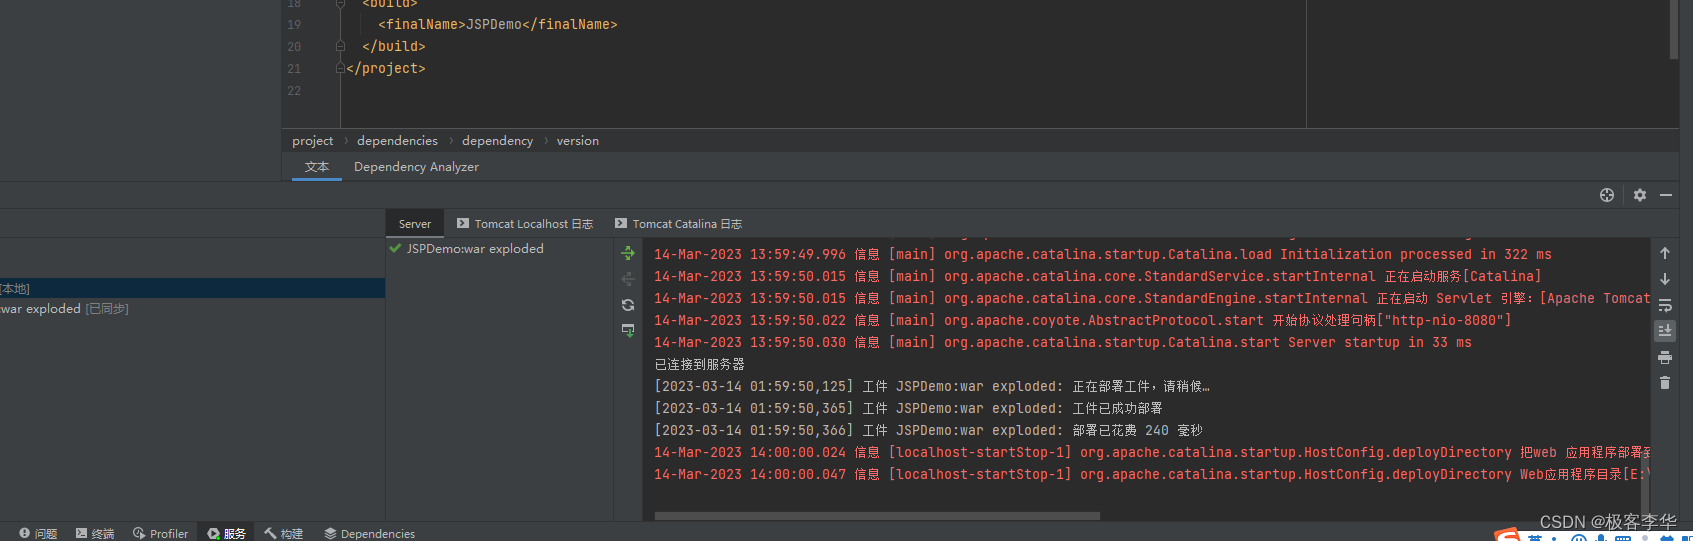Select the highlighted [本地] tree row

[x=192, y=288]
